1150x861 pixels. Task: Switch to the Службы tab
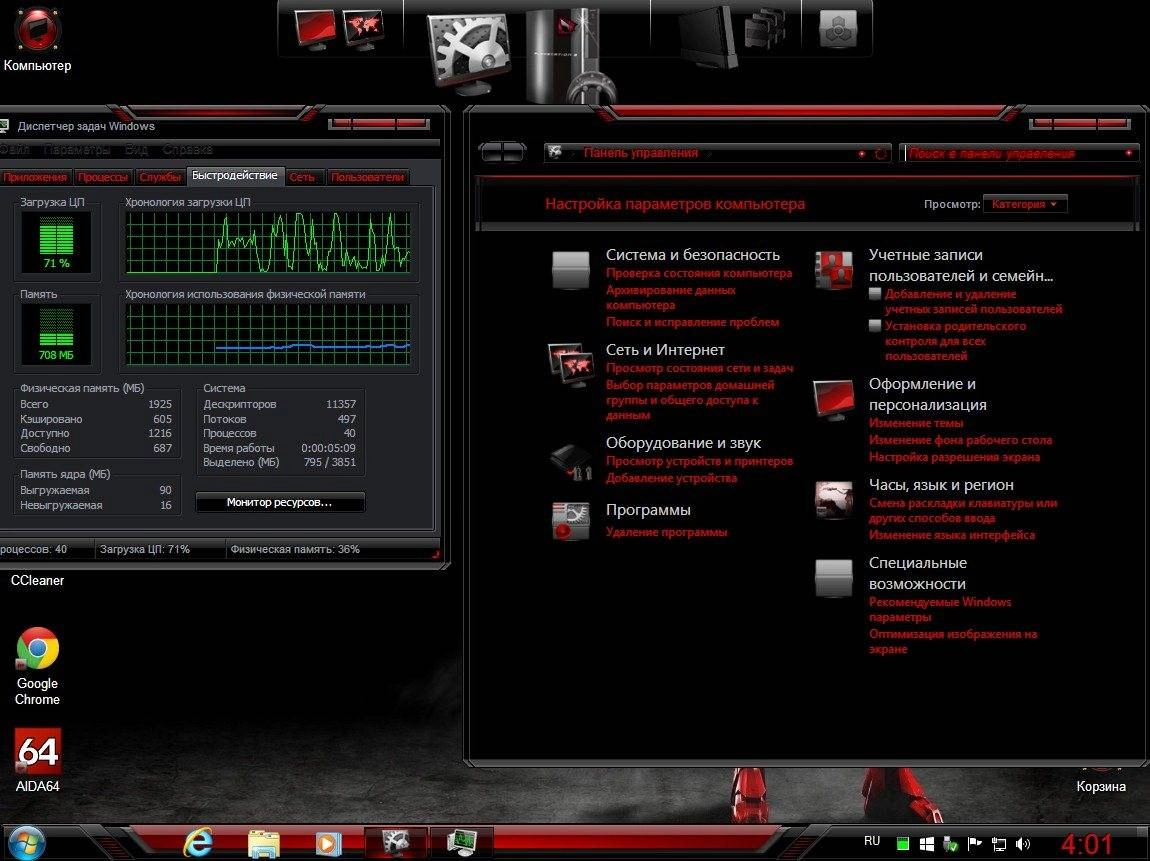[x=160, y=177]
